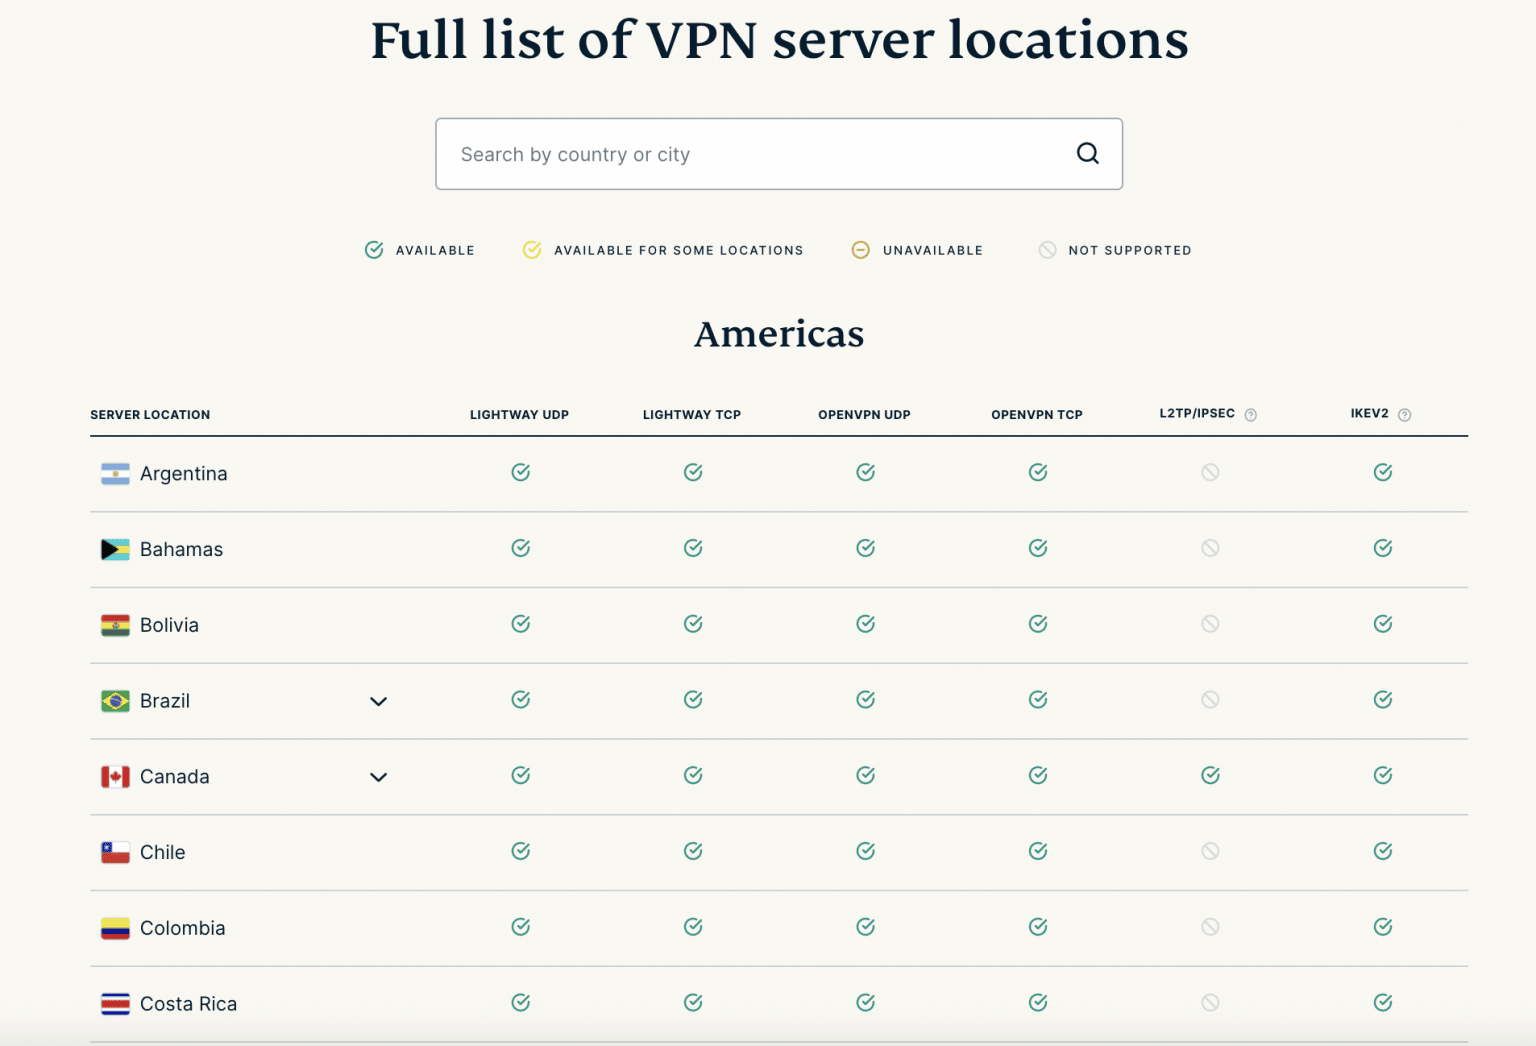Click Canada's L2TP/IPSEC availability checkmark
Screen dimensions: 1536x1046
[x=1210, y=775]
